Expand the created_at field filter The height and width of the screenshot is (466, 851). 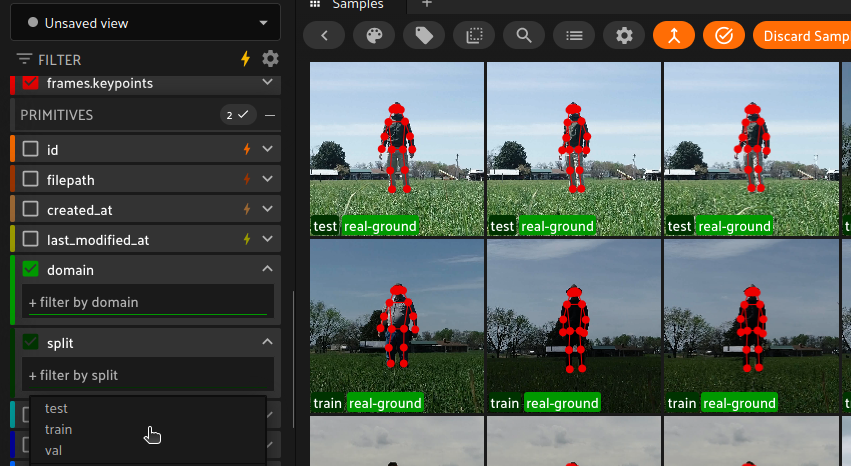(x=268, y=209)
